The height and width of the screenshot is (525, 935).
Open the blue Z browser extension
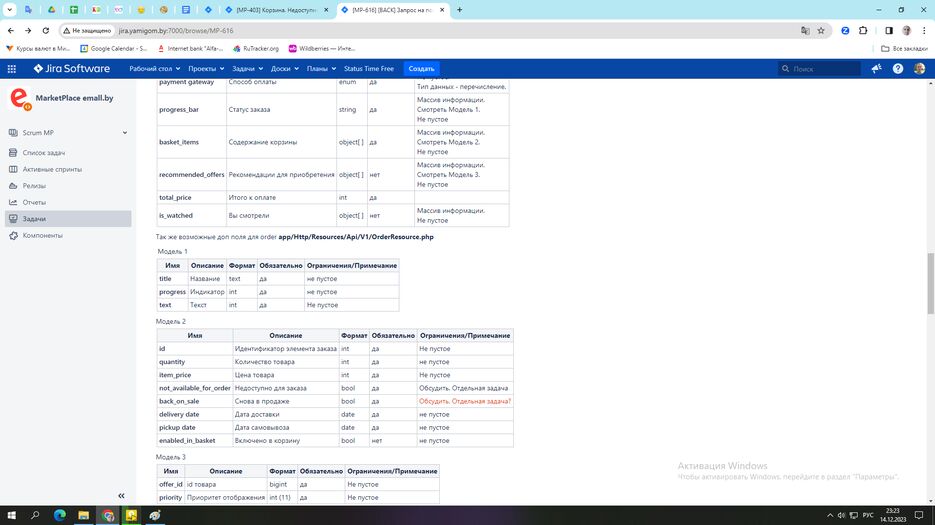[x=845, y=30]
